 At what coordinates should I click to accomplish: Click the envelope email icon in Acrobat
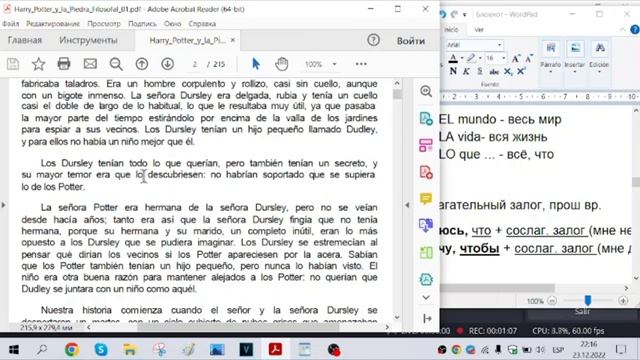coord(90,64)
